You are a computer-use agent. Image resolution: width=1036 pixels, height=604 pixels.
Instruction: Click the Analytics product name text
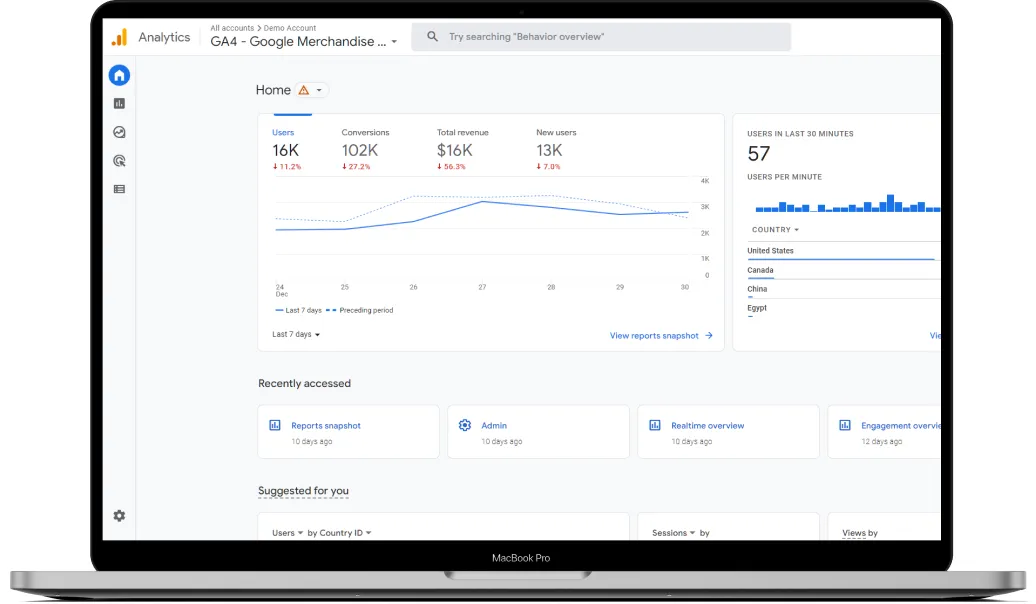pos(164,37)
